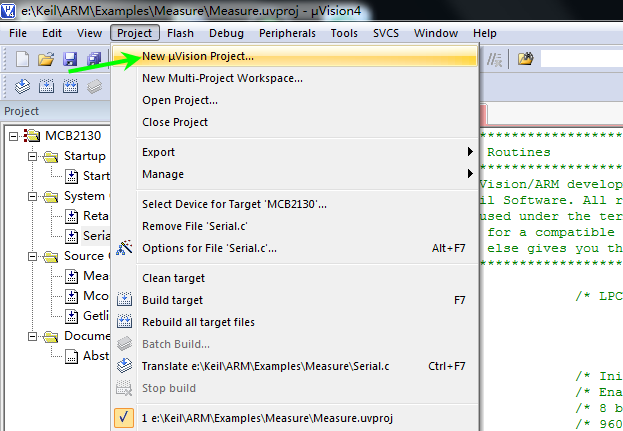Collapse the Source group in tree
This screenshot has height=431, width=623.
pos(33,257)
